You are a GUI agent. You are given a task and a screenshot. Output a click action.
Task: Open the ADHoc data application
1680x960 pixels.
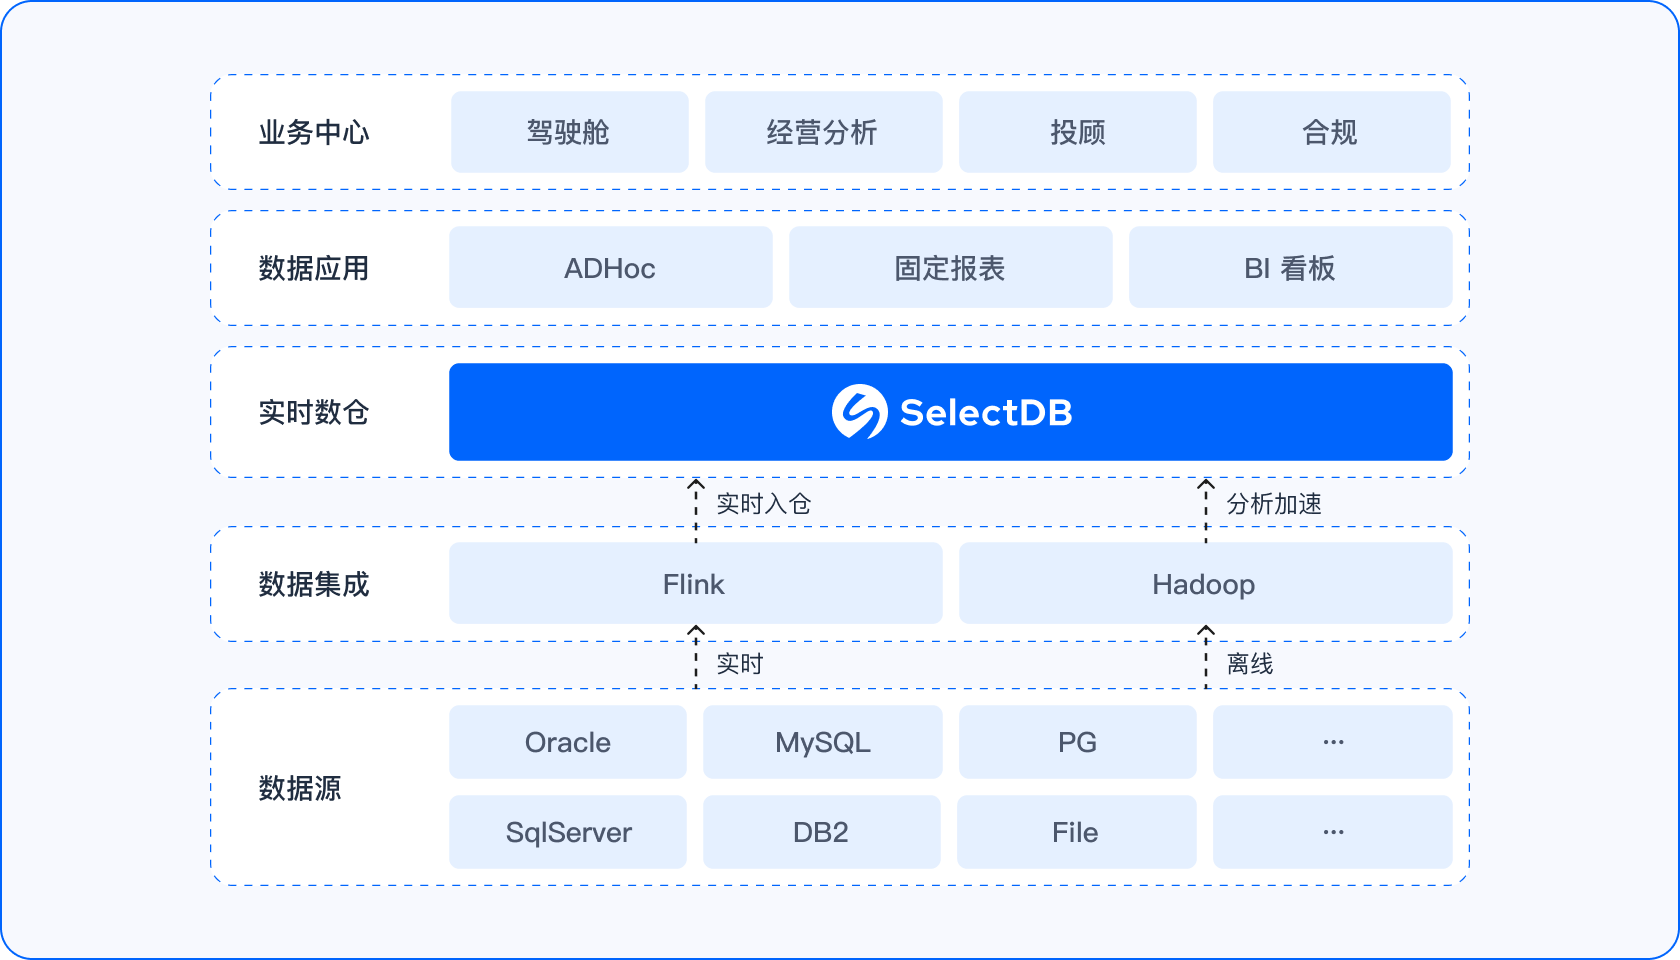click(x=610, y=267)
